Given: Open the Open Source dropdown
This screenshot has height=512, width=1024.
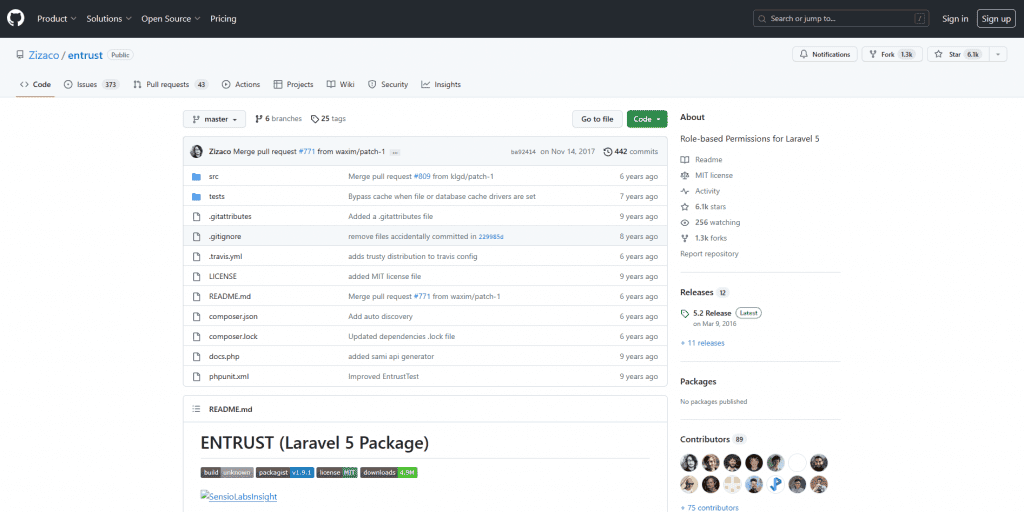Looking at the screenshot, I should coord(170,19).
